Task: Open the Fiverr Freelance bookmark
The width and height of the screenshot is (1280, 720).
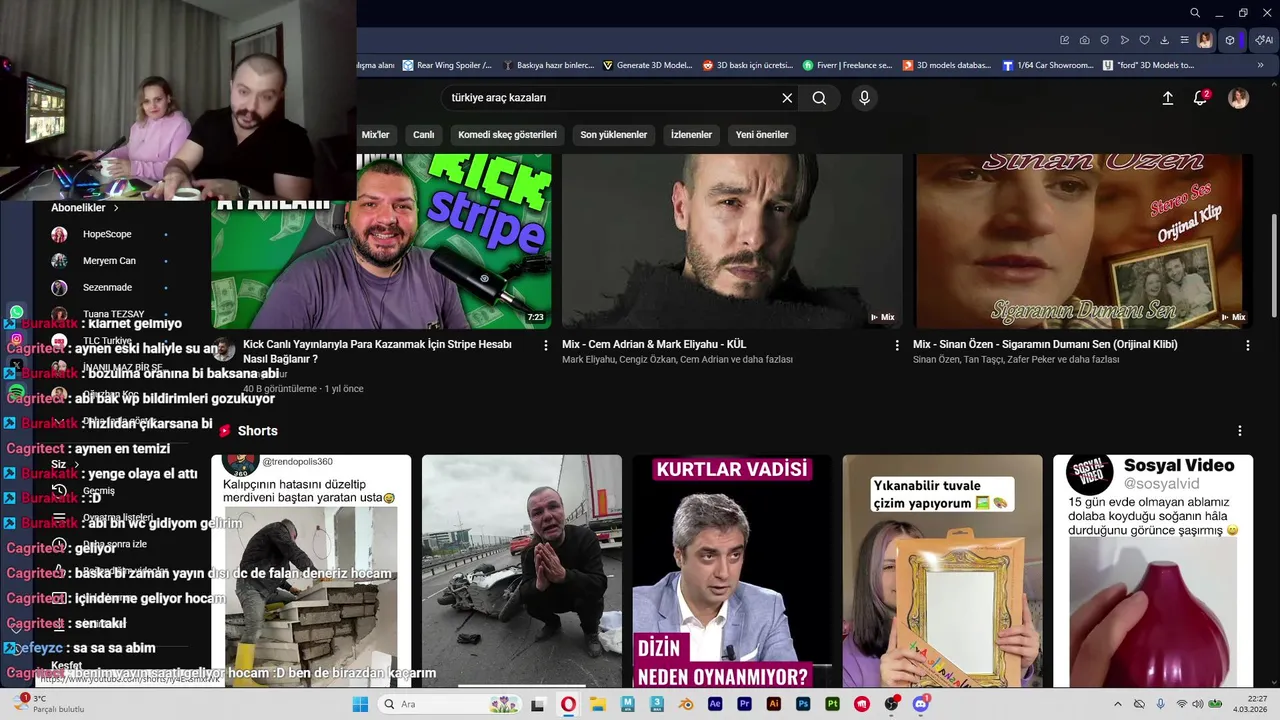Action: pyautogui.click(x=847, y=65)
